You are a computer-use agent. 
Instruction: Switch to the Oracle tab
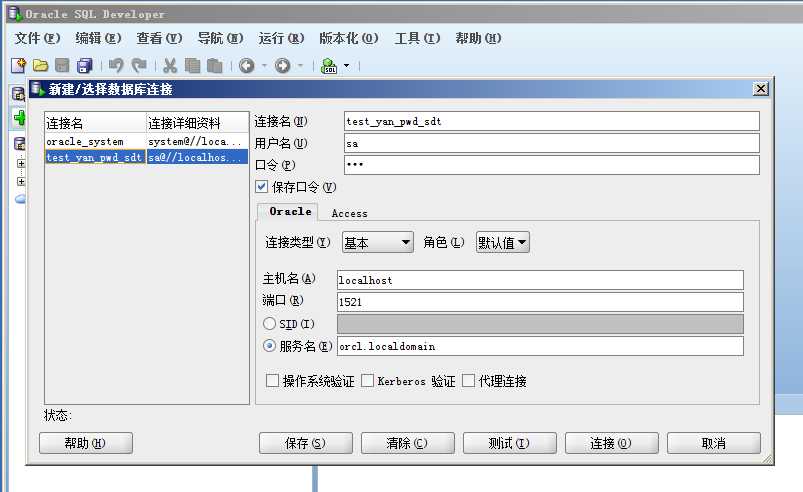[290, 211]
